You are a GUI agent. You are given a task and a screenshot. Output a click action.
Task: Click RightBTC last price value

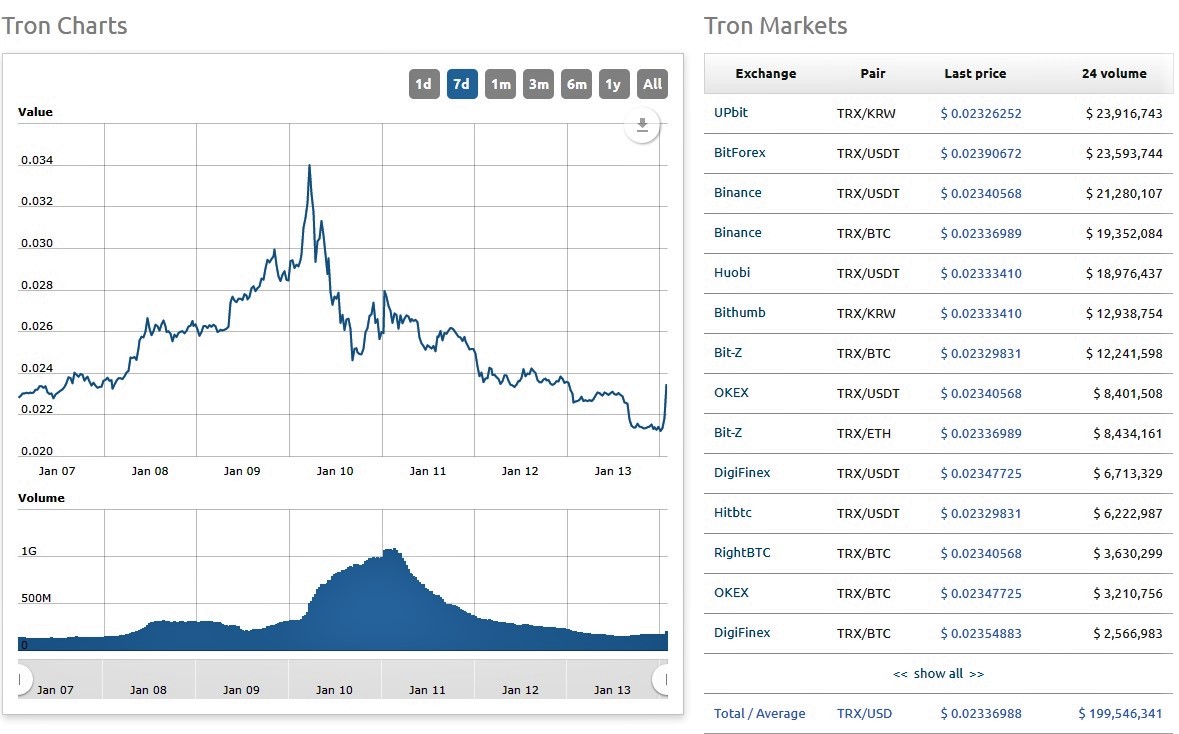tap(980, 553)
